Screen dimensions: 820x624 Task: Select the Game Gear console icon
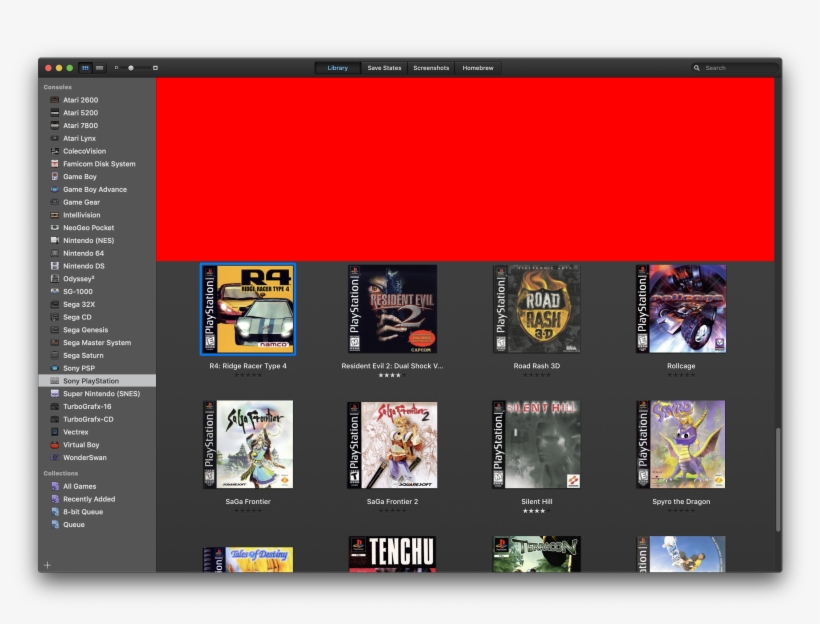[x=54, y=202]
